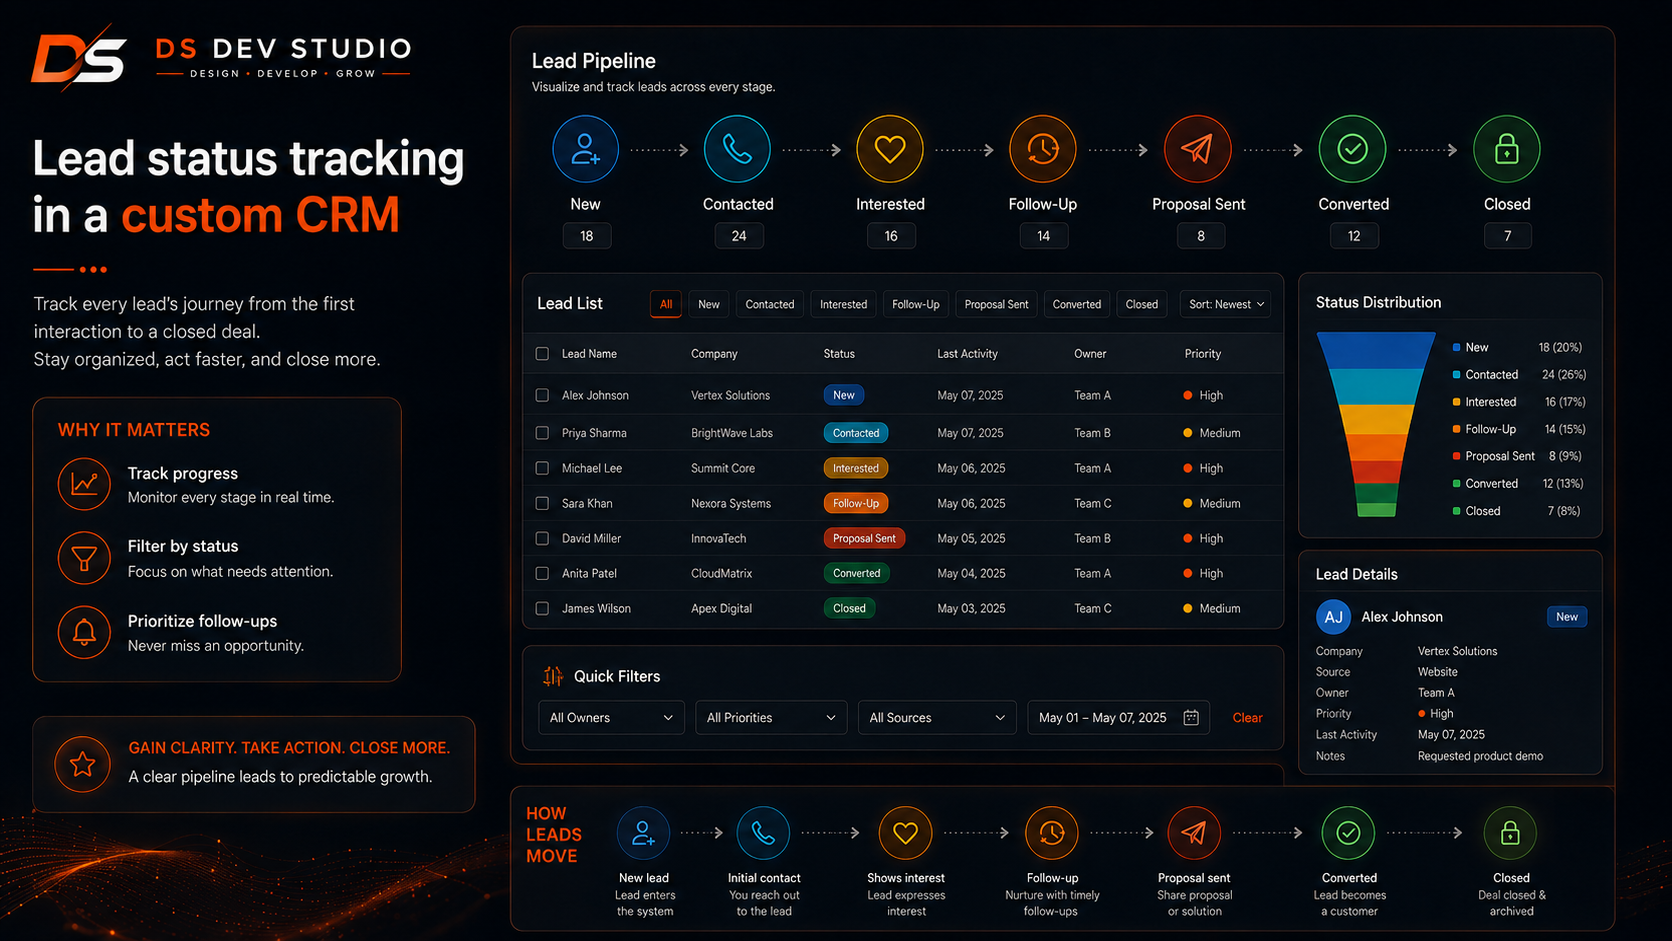Select the All filter tab in Lead List
Image resolution: width=1672 pixels, height=941 pixels.
pyautogui.click(x=666, y=304)
